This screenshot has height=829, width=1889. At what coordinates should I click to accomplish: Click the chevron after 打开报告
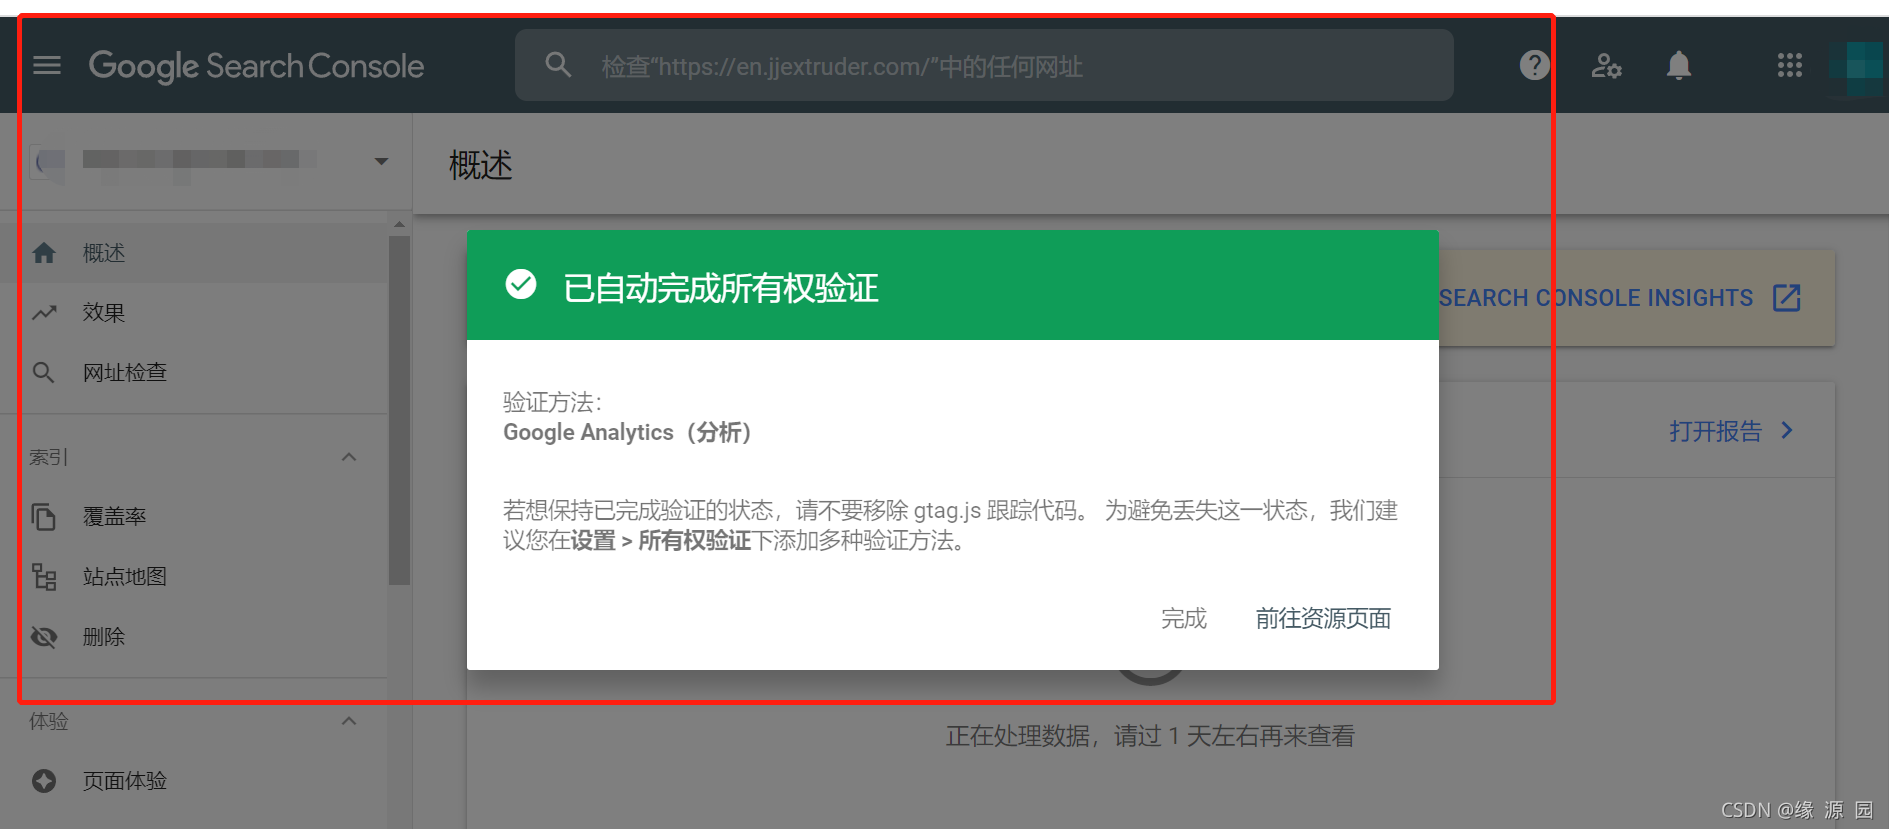(1787, 431)
